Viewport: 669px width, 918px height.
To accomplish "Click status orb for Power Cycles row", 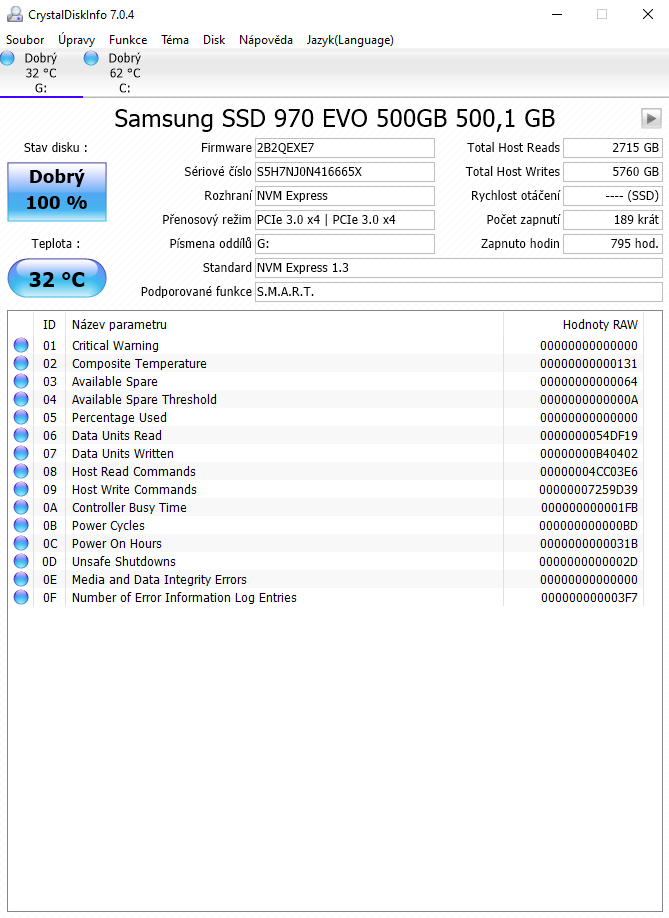I will tap(21, 525).
